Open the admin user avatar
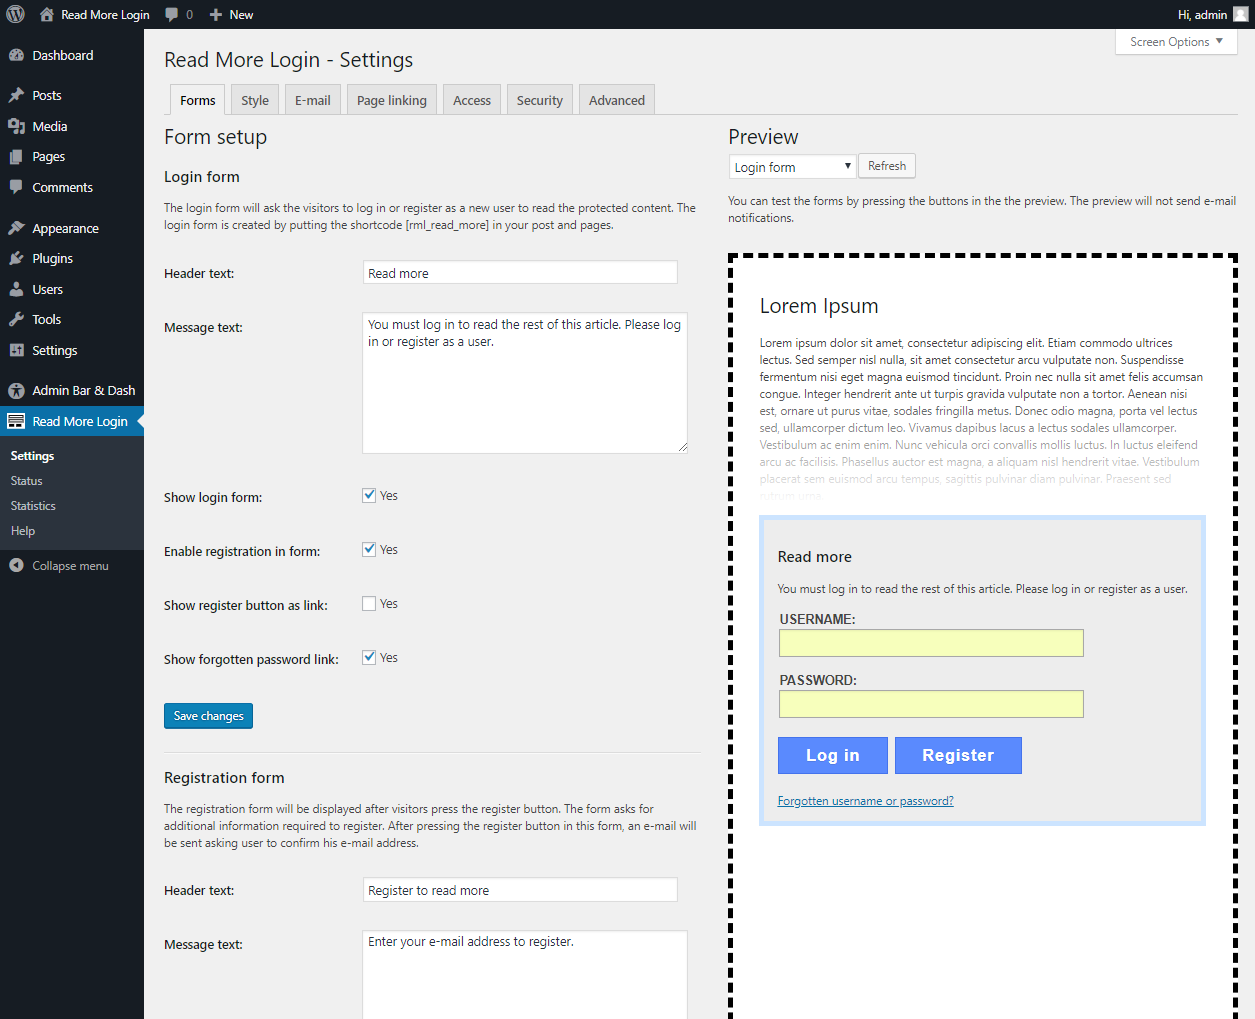1255x1019 pixels. coord(1241,14)
